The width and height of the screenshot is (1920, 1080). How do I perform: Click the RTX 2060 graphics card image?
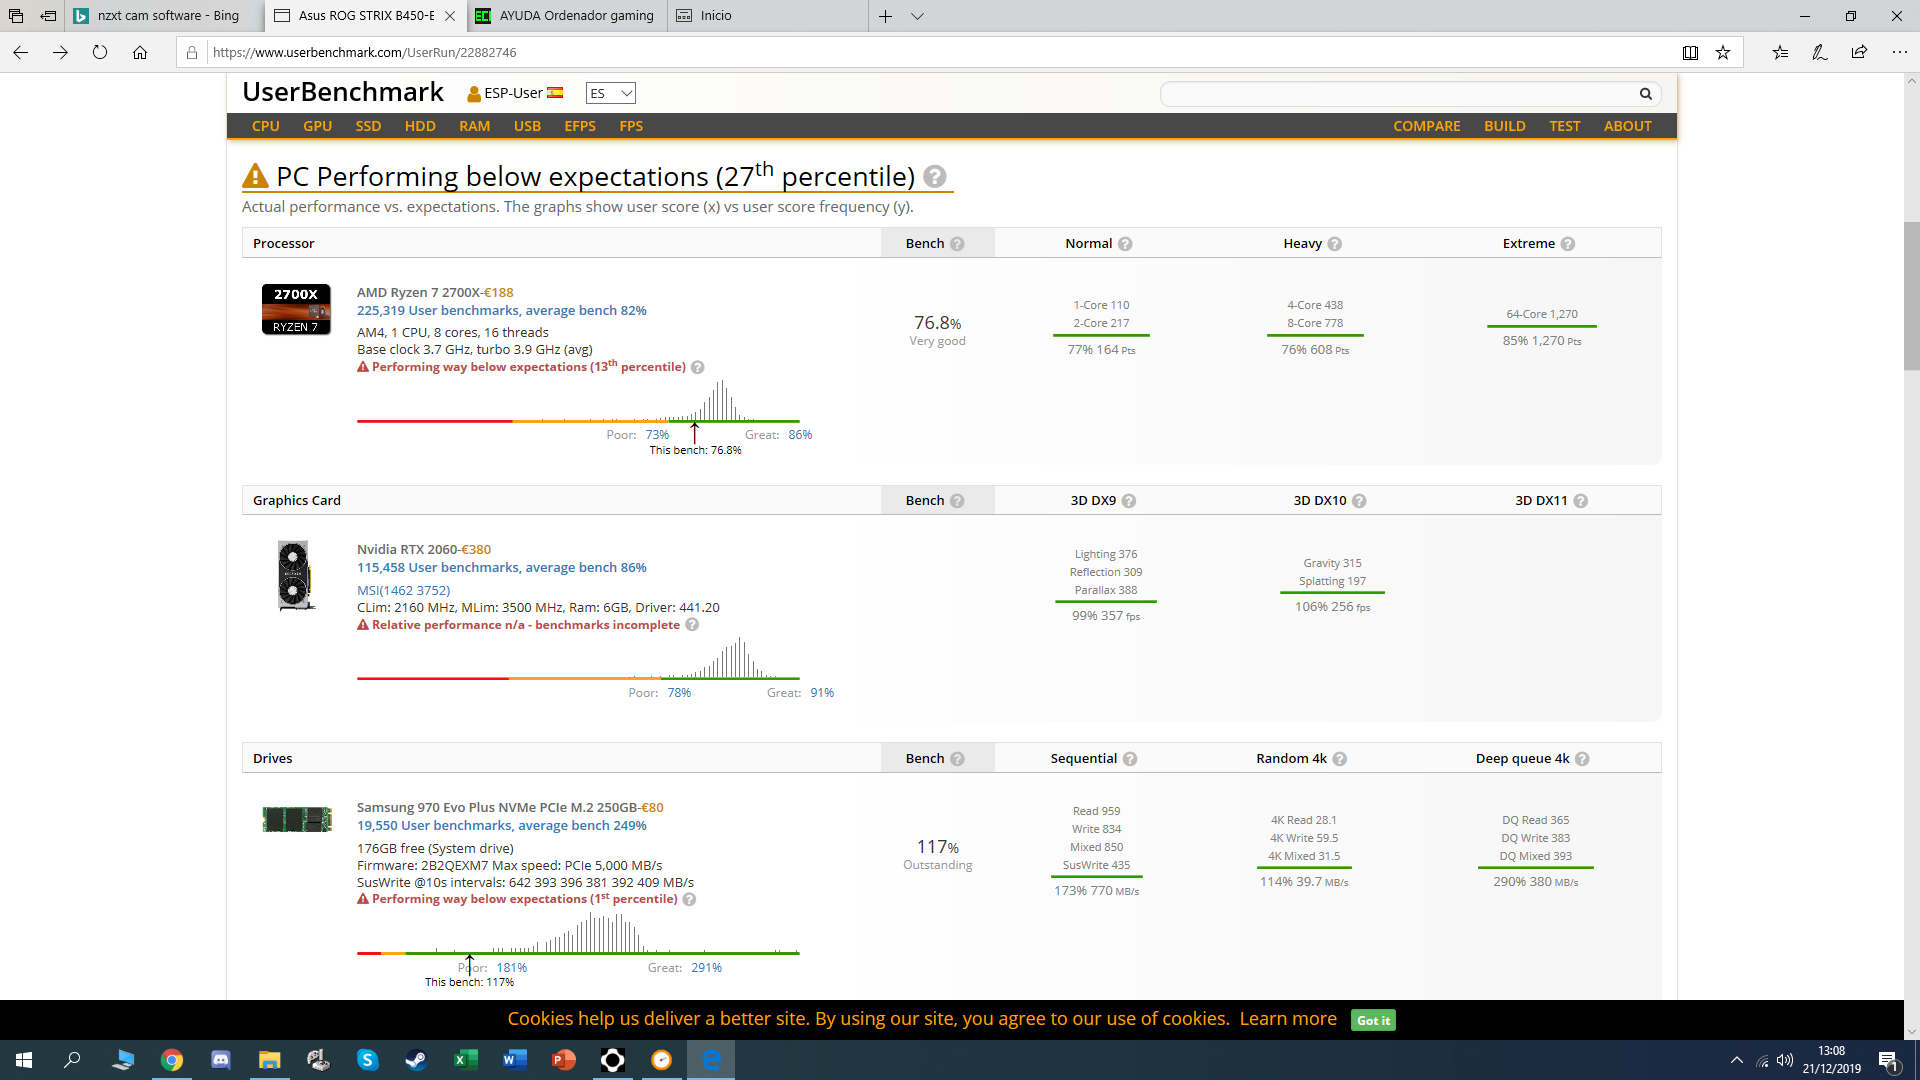click(295, 575)
